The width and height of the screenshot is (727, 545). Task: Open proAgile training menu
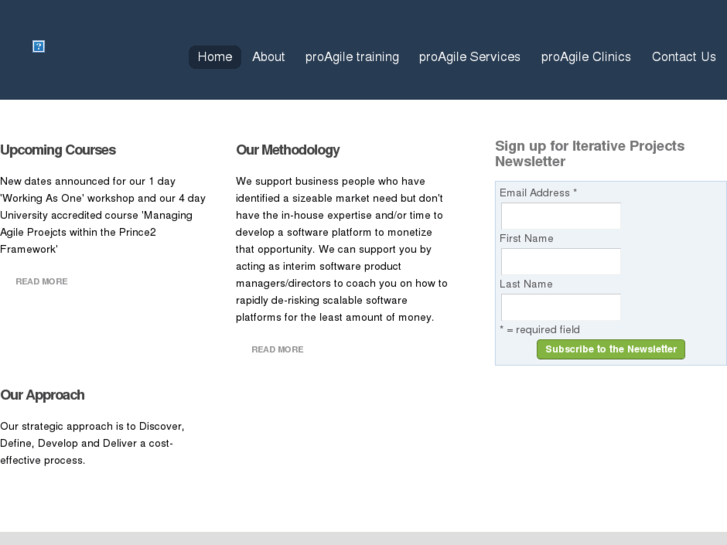point(352,57)
